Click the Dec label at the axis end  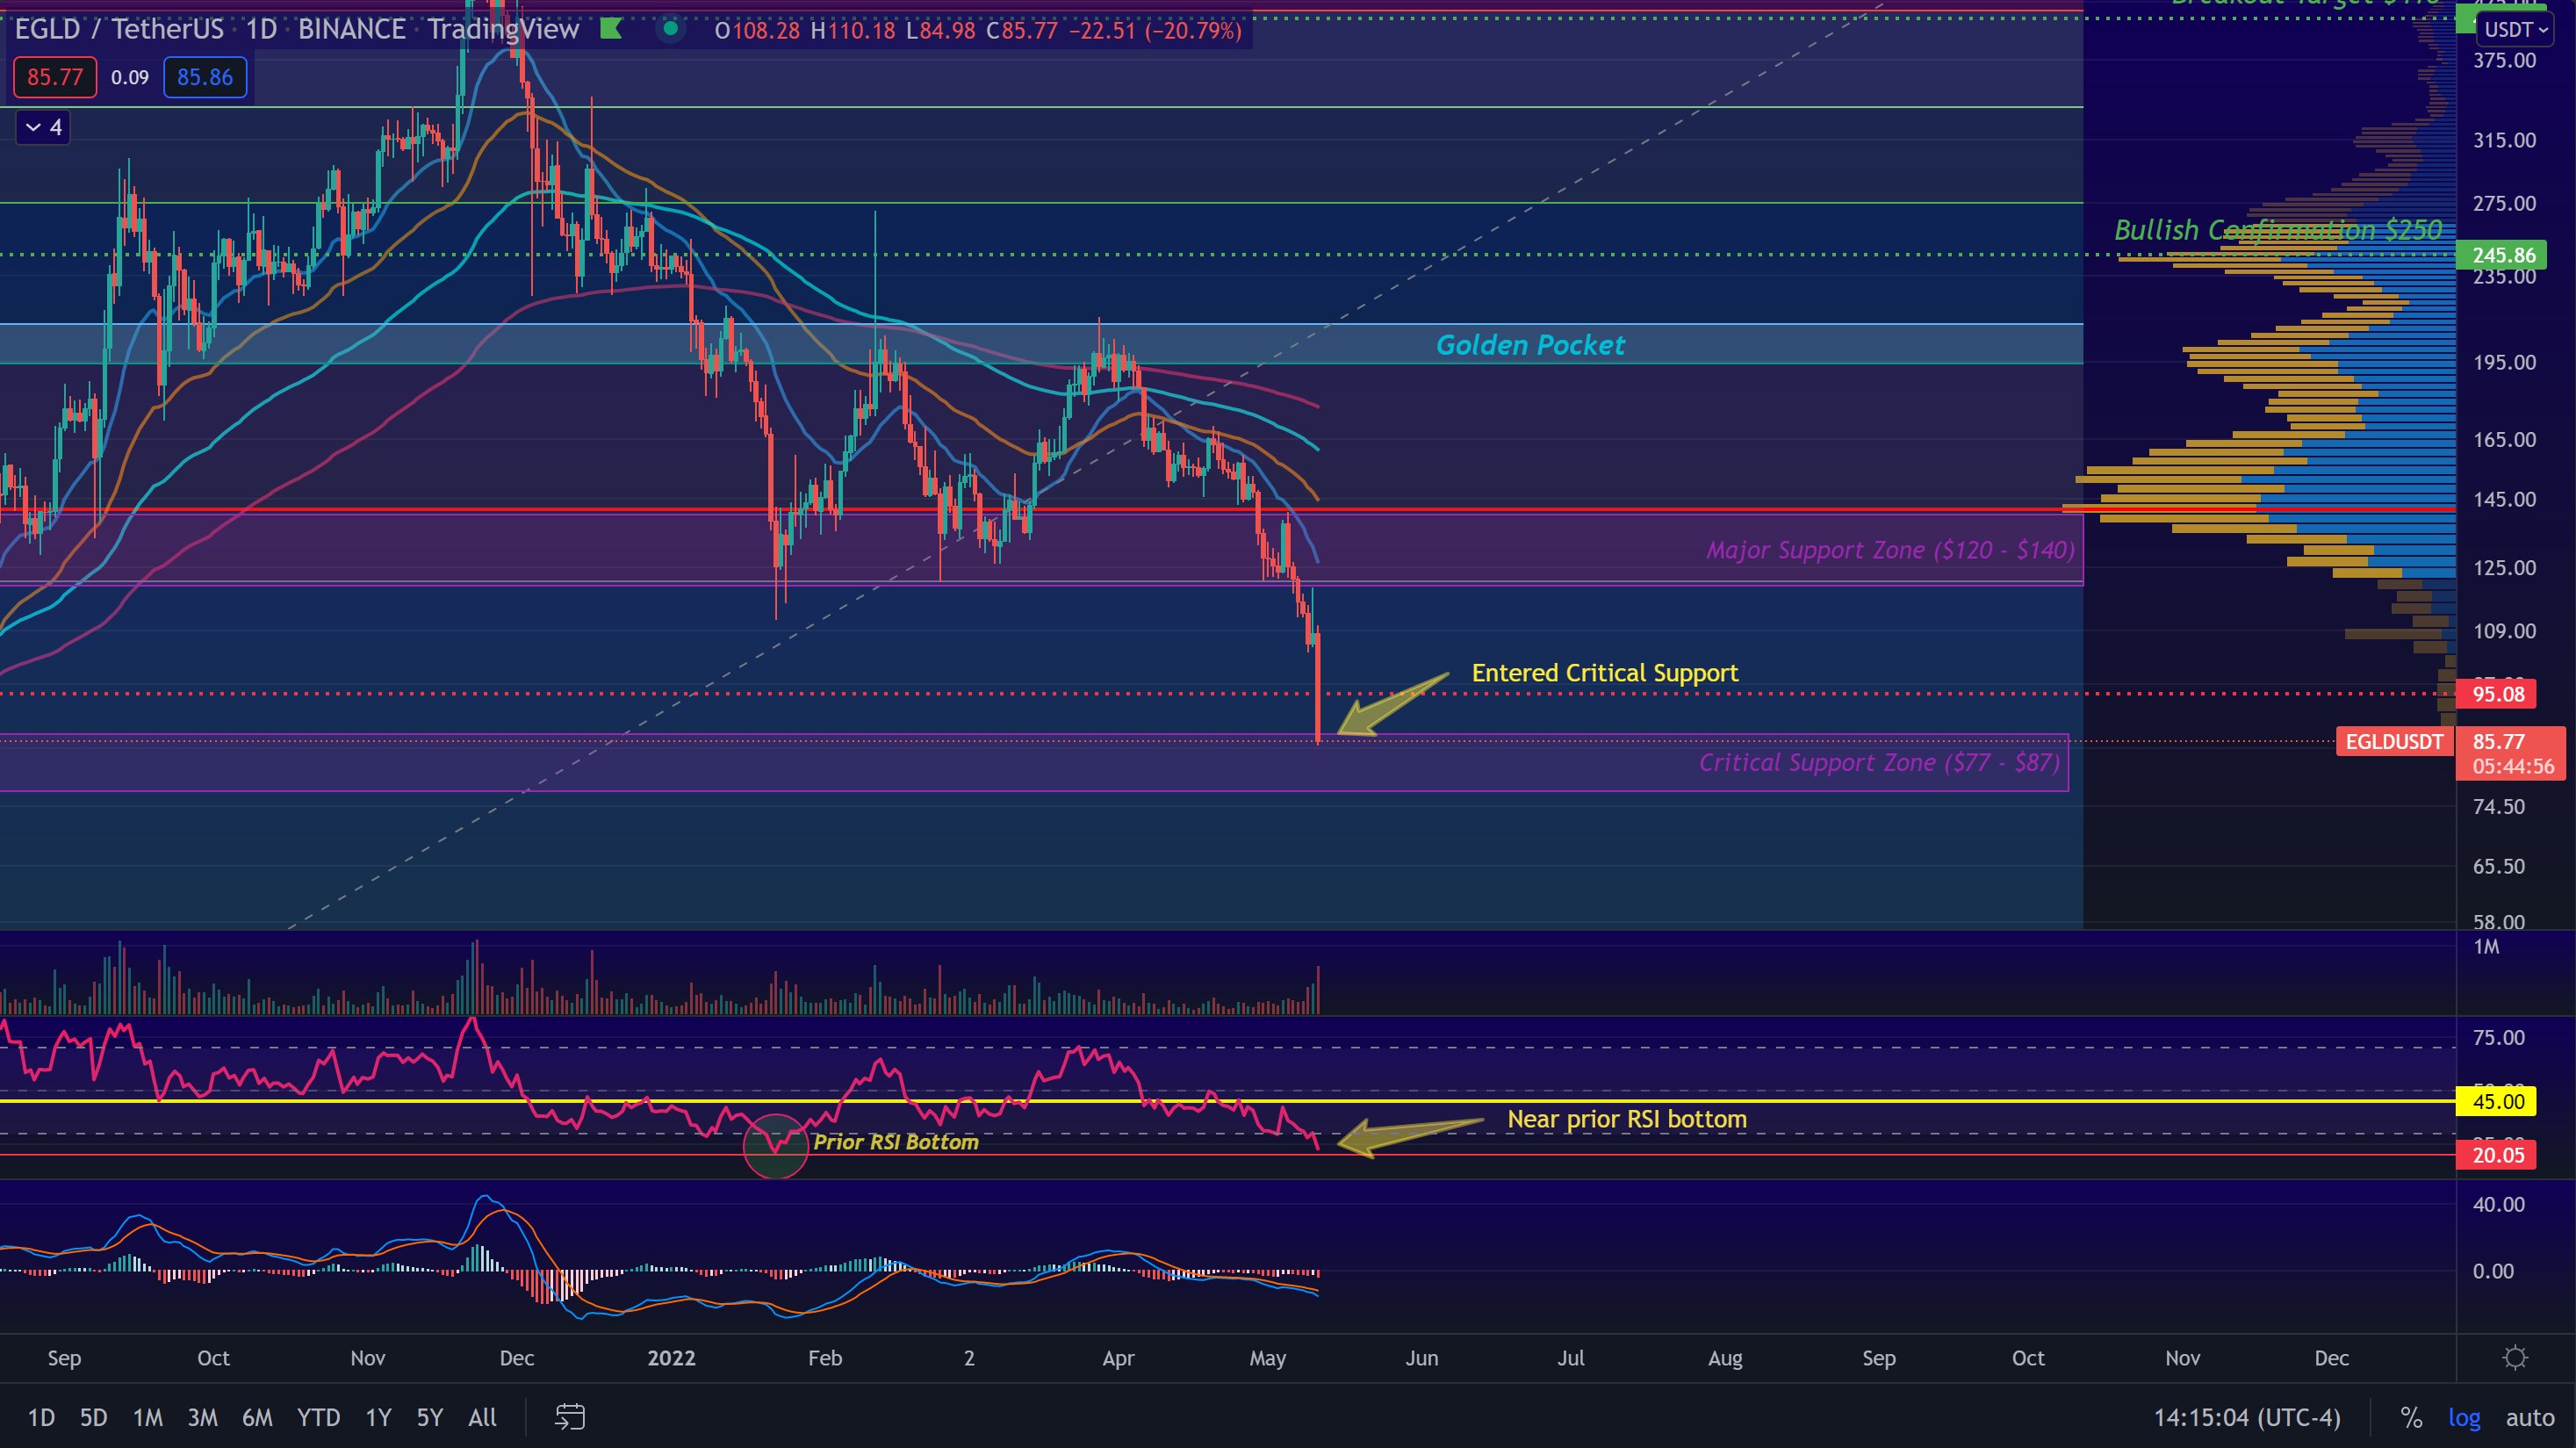pos(2331,1358)
